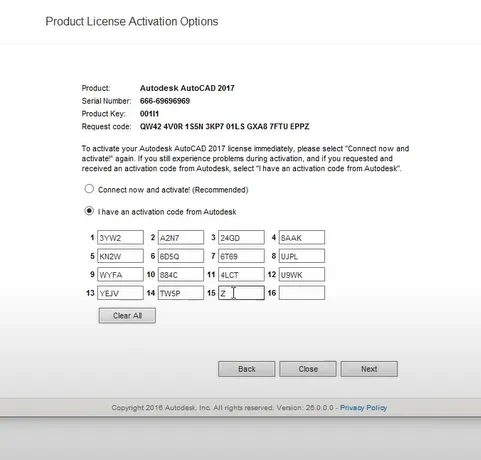Click the 'Product License Activation Options' heading
The height and width of the screenshot is (460, 481).
pos(132,21)
